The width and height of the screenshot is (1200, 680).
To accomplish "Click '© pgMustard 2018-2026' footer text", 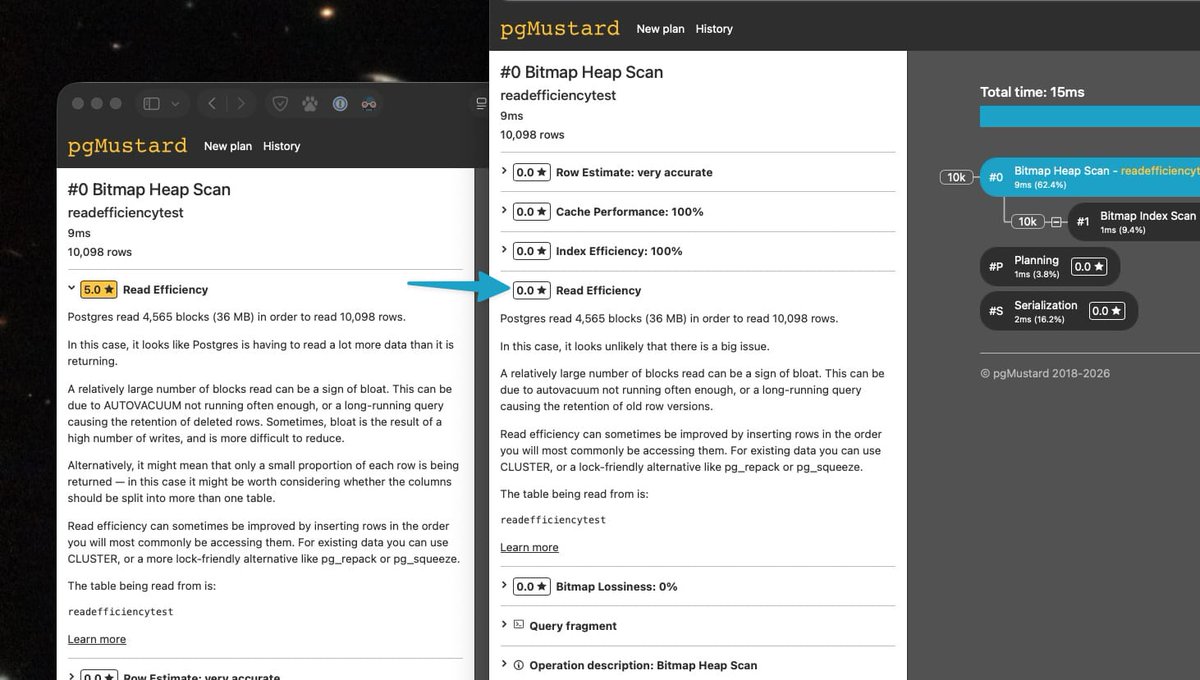I will tap(1045, 374).
